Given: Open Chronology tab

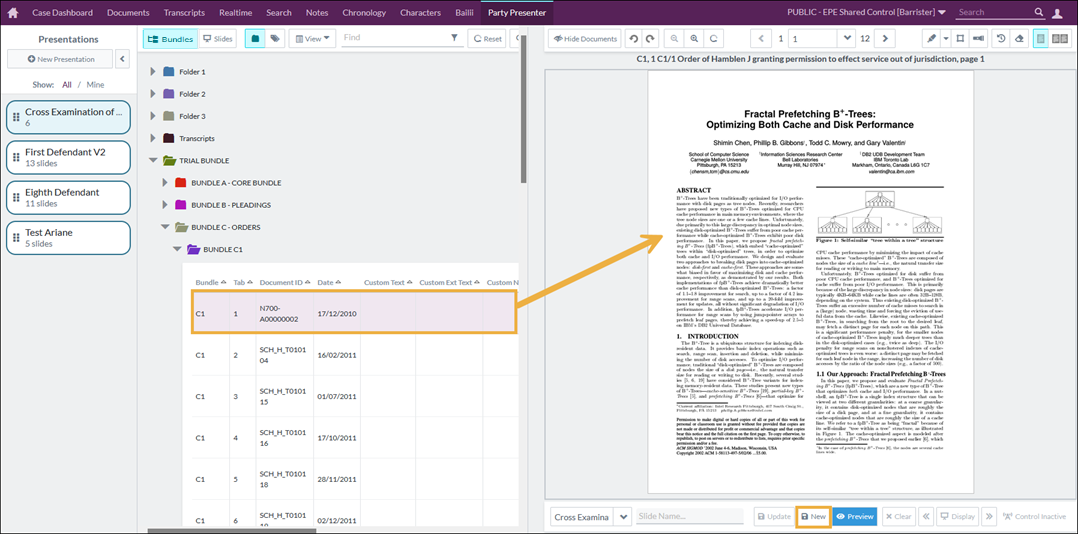Looking at the screenshot, I should (364, 12).
